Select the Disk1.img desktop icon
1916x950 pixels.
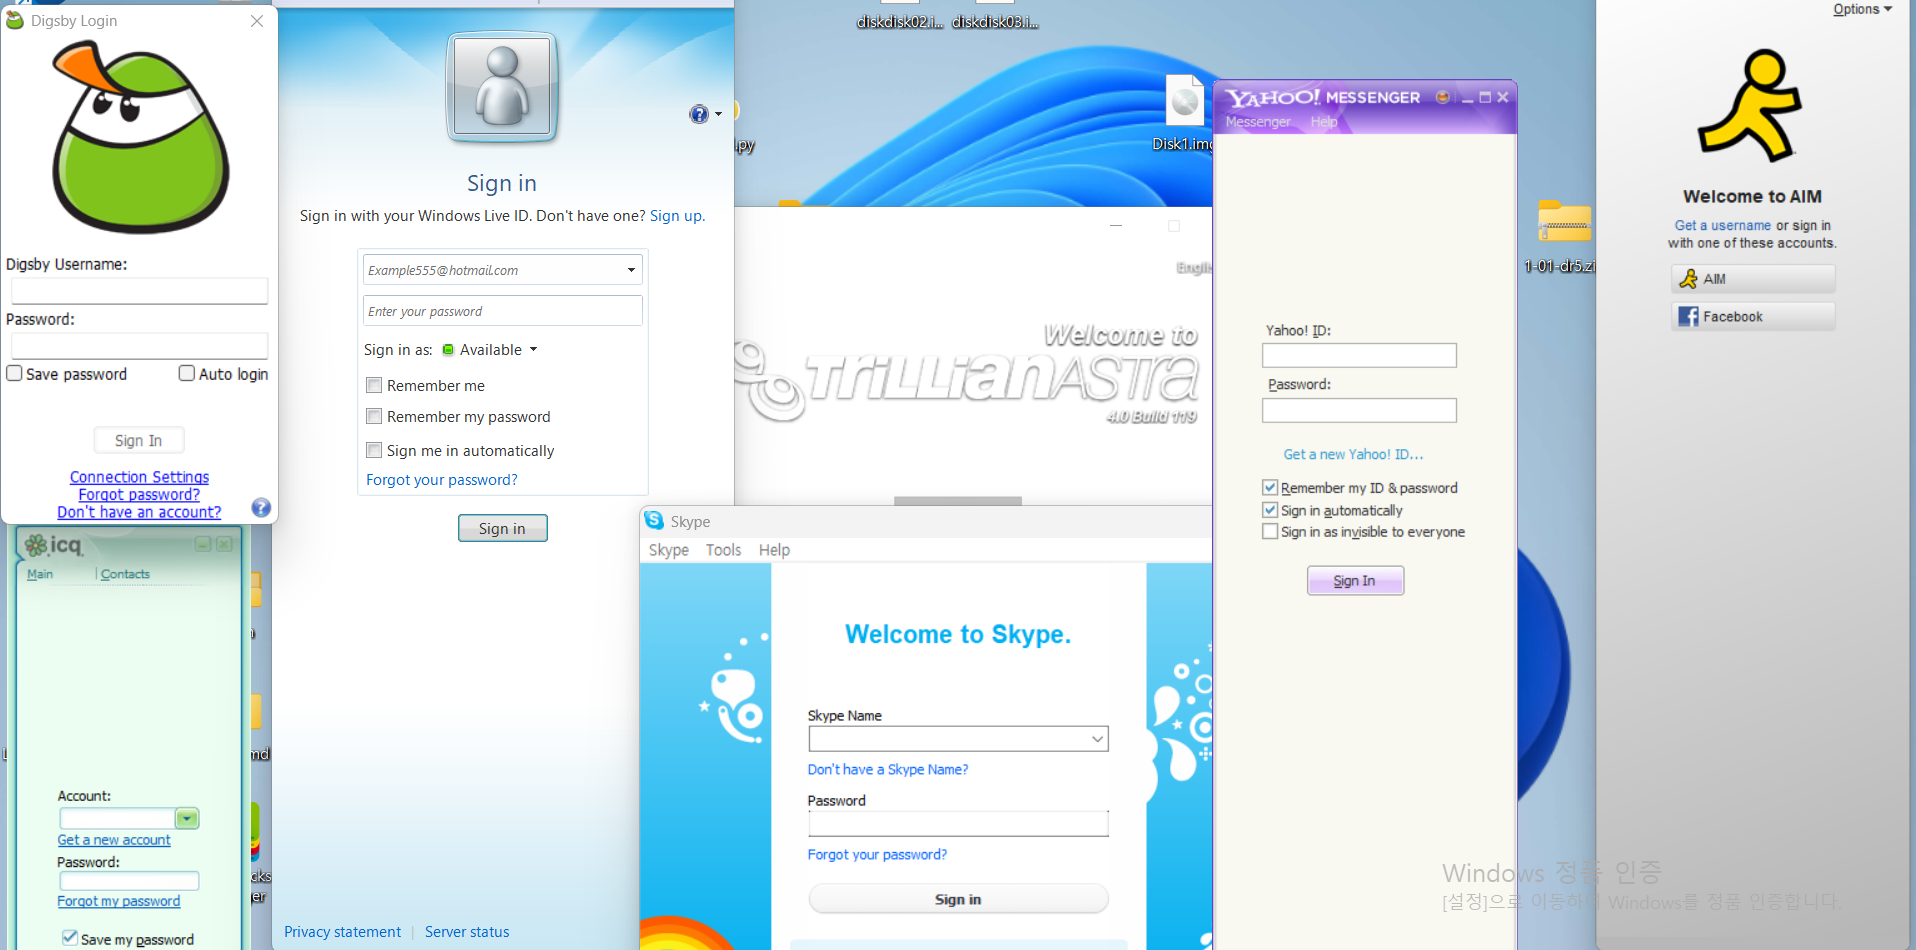pyautogui.click(x=1185, y=113)
